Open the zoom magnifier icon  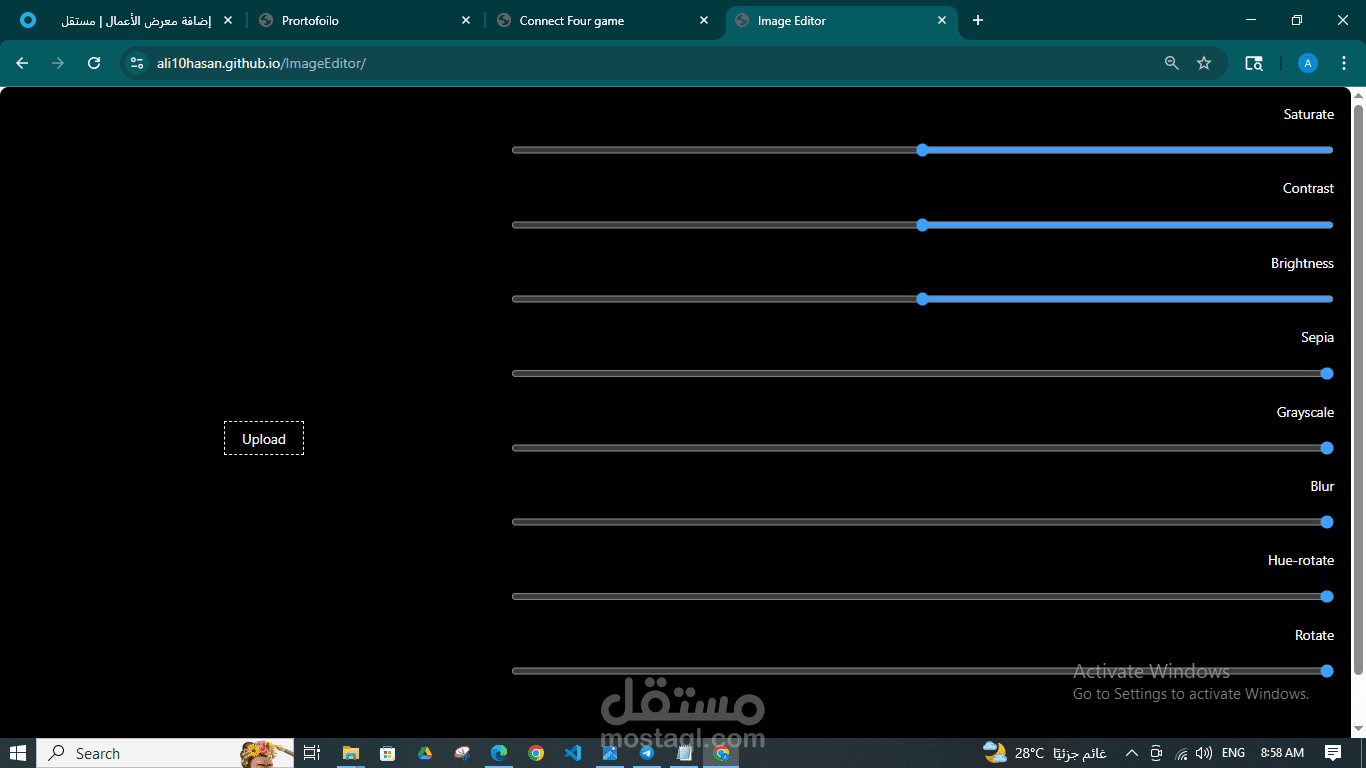coord(1172,63)
